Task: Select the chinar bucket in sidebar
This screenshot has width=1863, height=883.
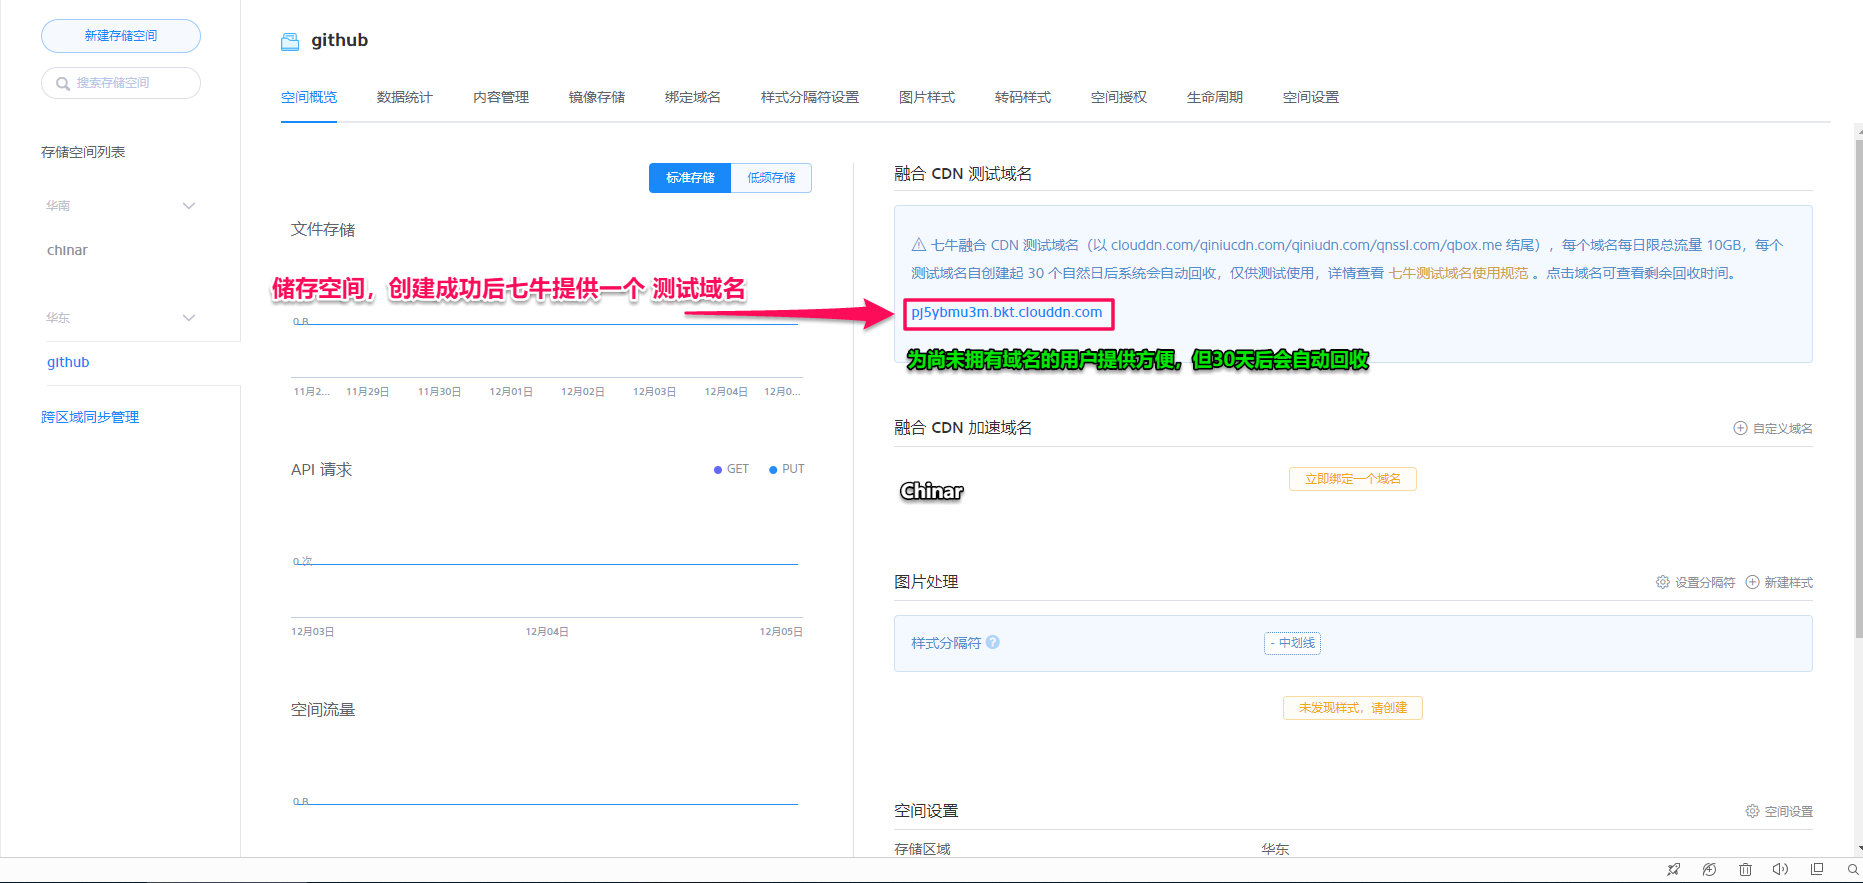Action: (67, 250)
